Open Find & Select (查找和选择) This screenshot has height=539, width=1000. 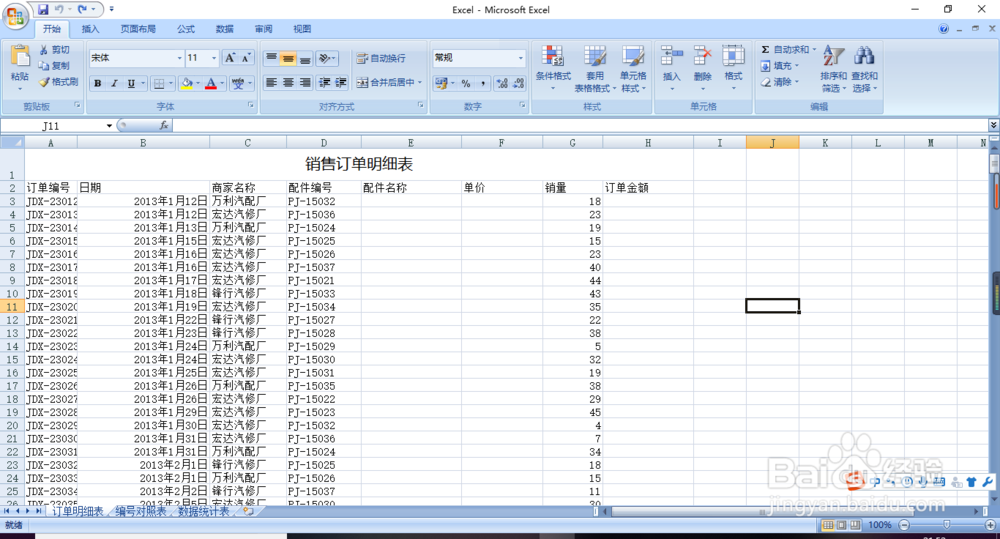click(864, 68)
